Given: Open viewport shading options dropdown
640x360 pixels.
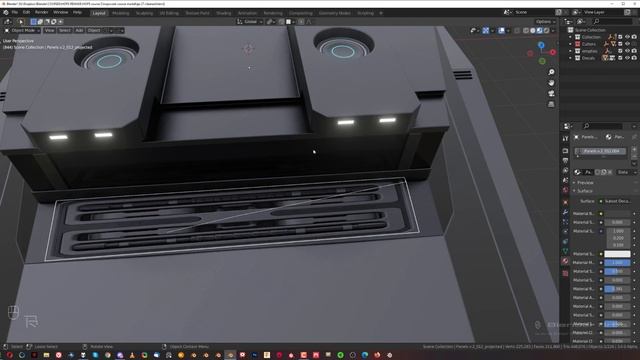Looking at the screenshot, I should [x=553, y=31].
